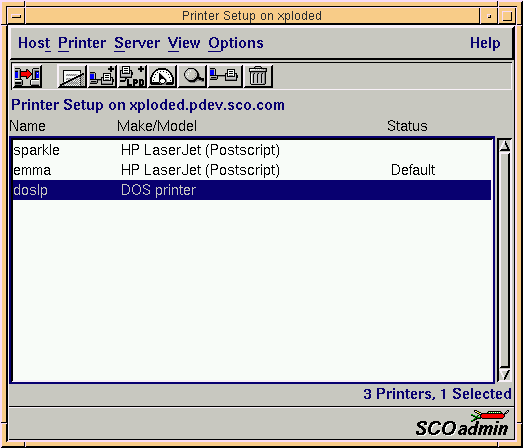Open the Help menu
523x448 pixels.
point(485,43)
